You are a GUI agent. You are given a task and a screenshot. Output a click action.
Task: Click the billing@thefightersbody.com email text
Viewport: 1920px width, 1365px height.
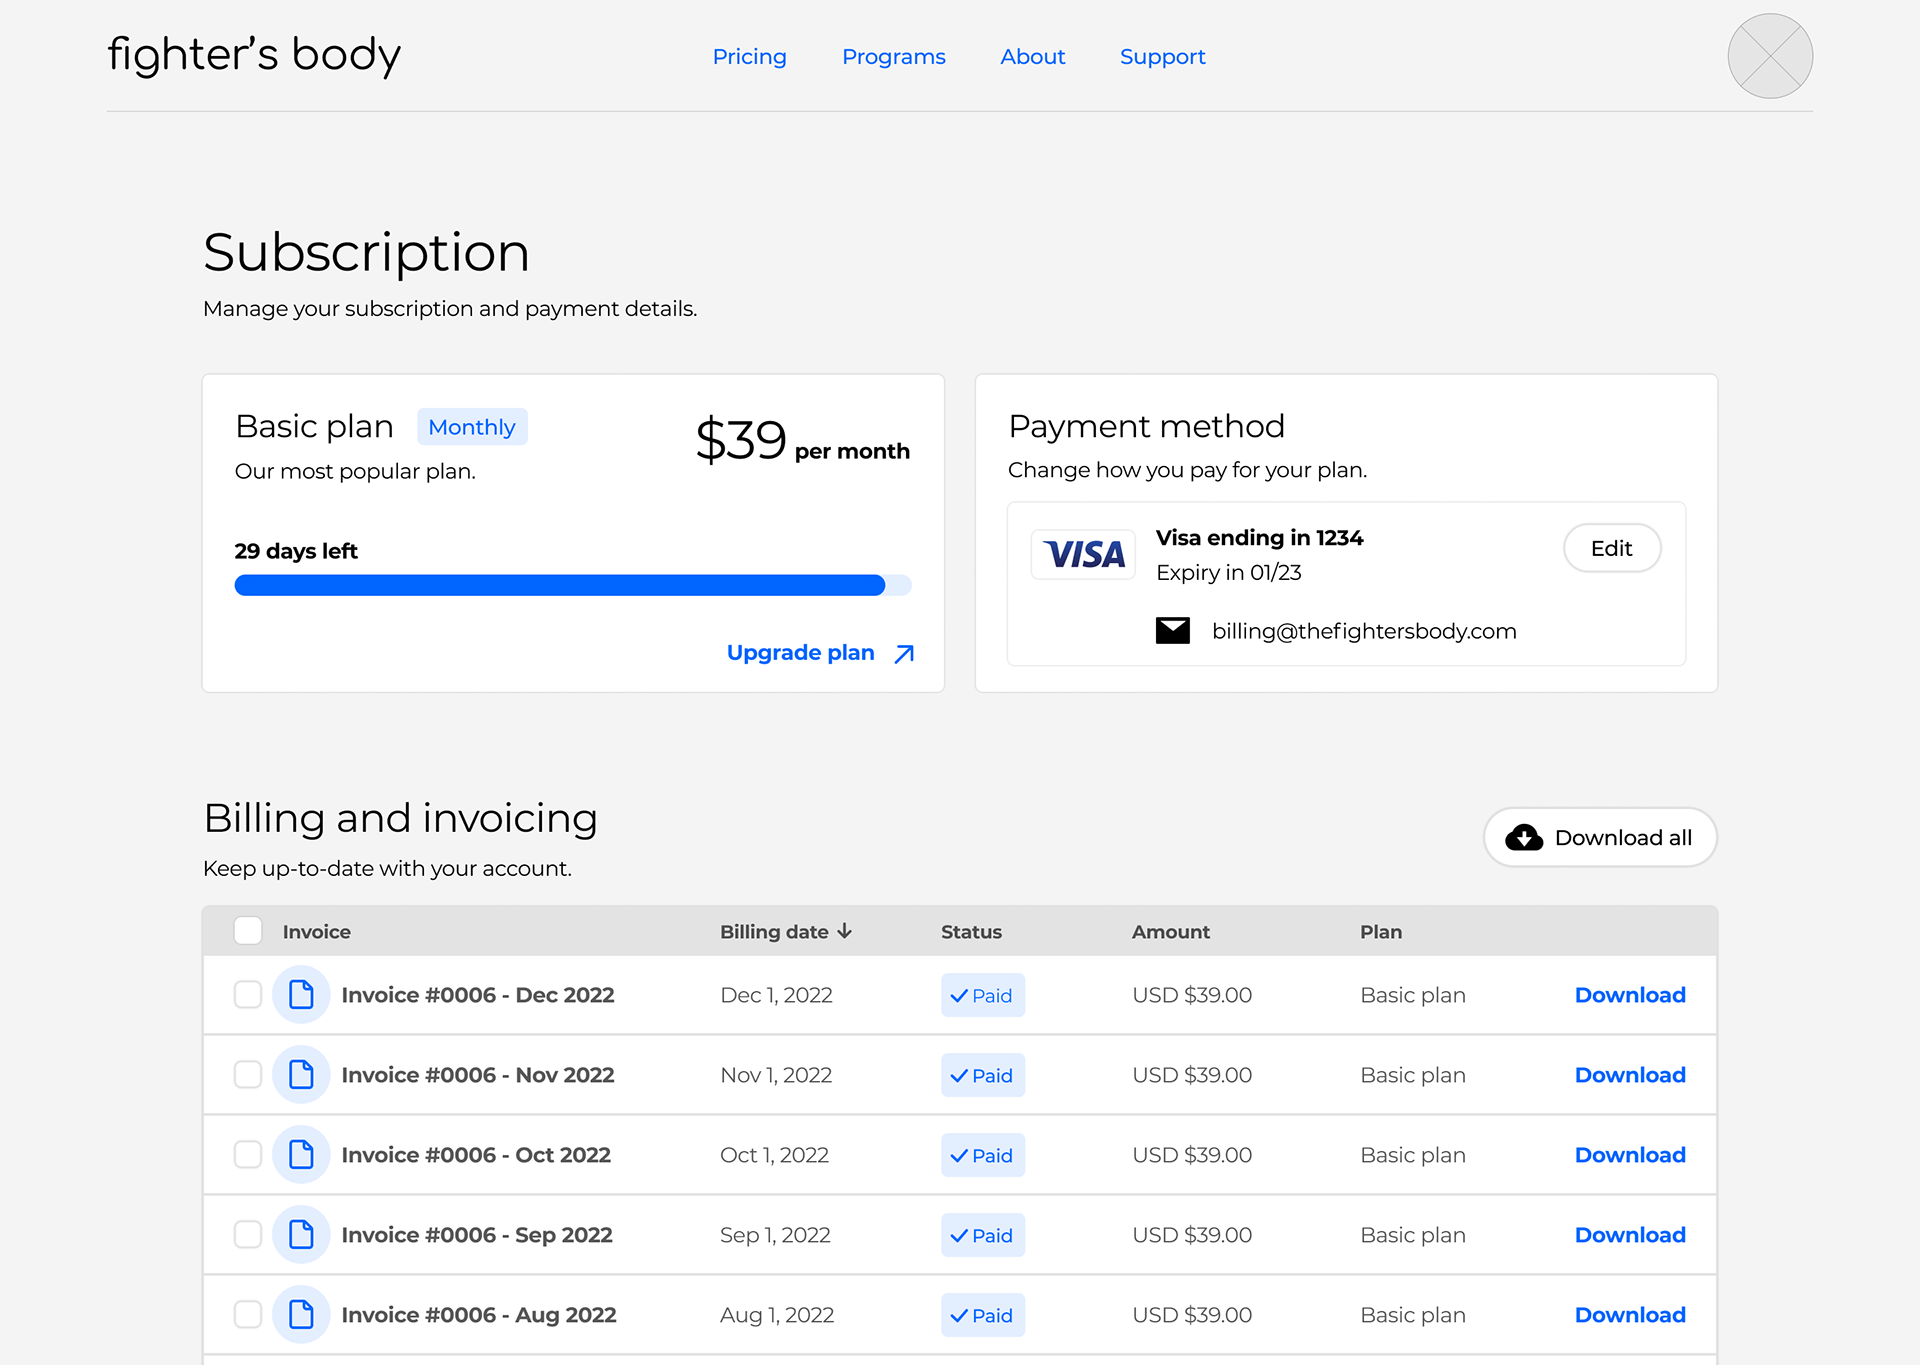1364,630
